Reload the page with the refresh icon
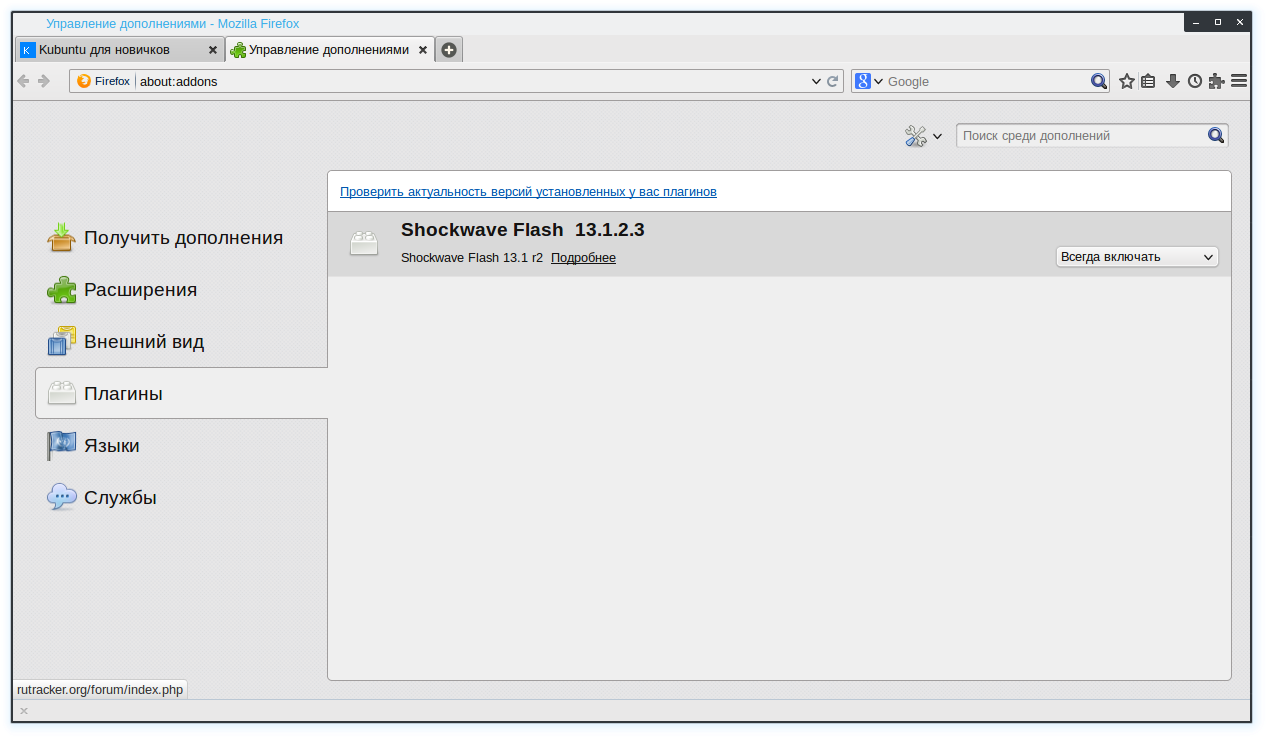1268x744 pixels. 832,81
